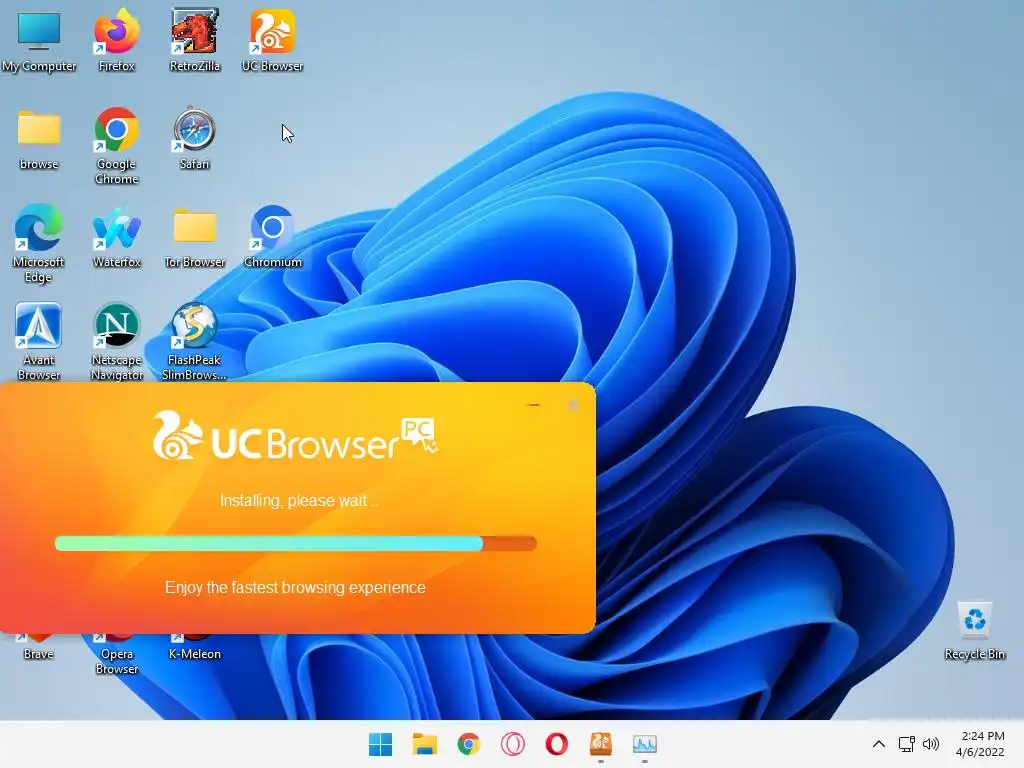Select the FlashPeak SlimBrowser desktop shortcut
Viewport: 1024px width, 768px height.
tap(194, 341)
